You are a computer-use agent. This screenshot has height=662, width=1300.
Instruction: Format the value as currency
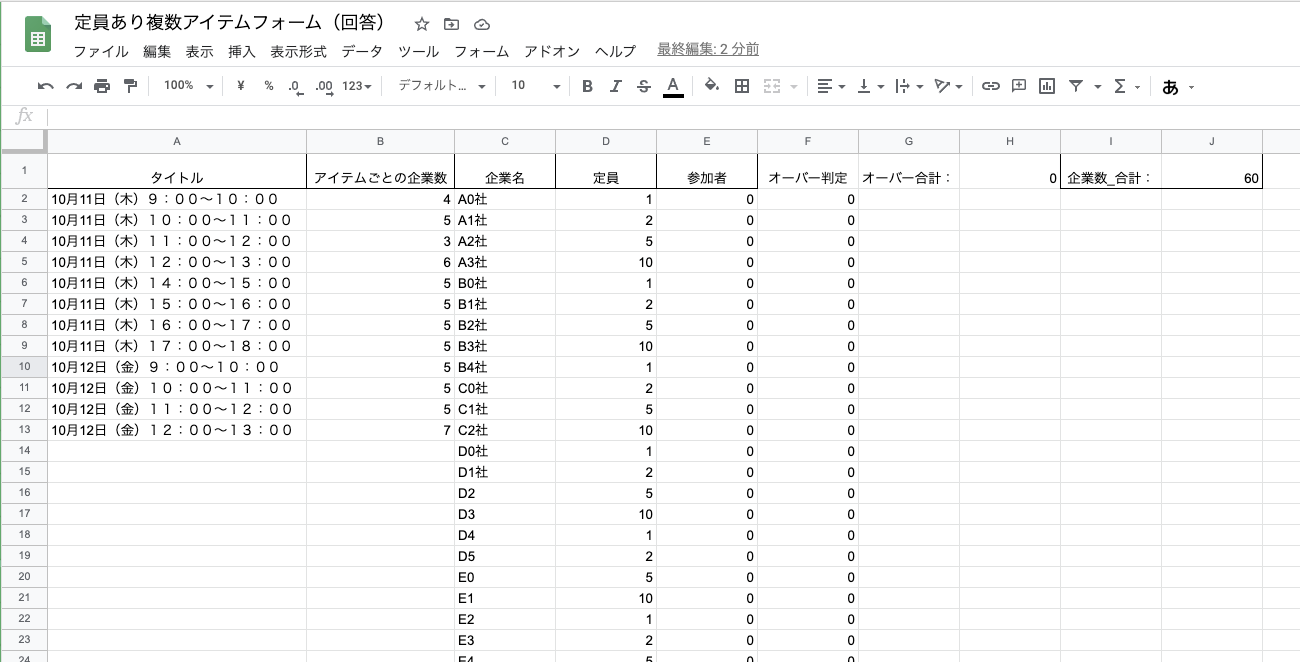(241, 86)
